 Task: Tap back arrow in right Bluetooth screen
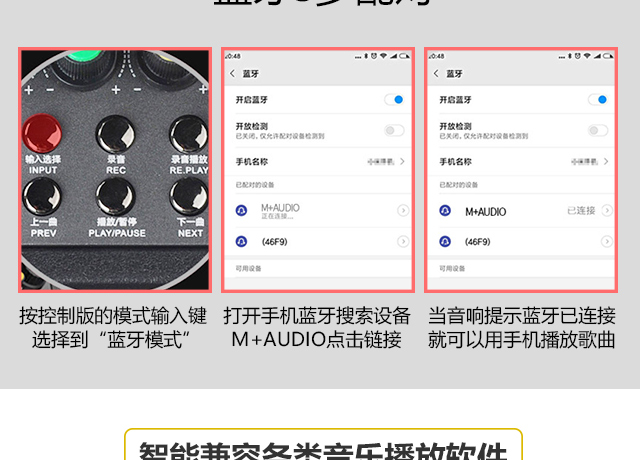436,73
